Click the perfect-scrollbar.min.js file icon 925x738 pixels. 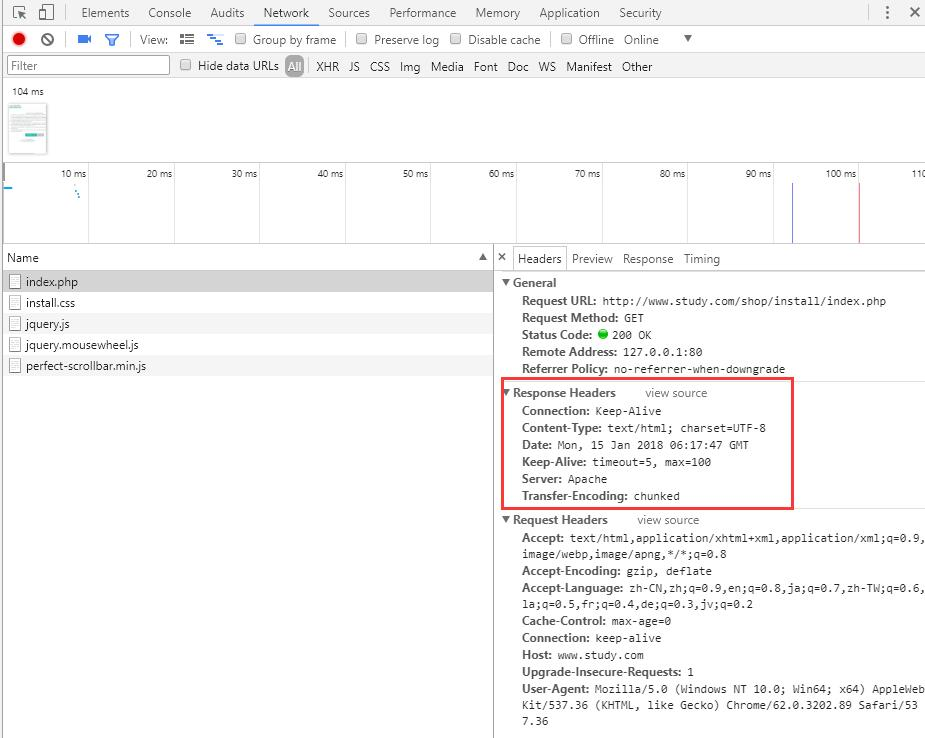(x=15, y=366)
